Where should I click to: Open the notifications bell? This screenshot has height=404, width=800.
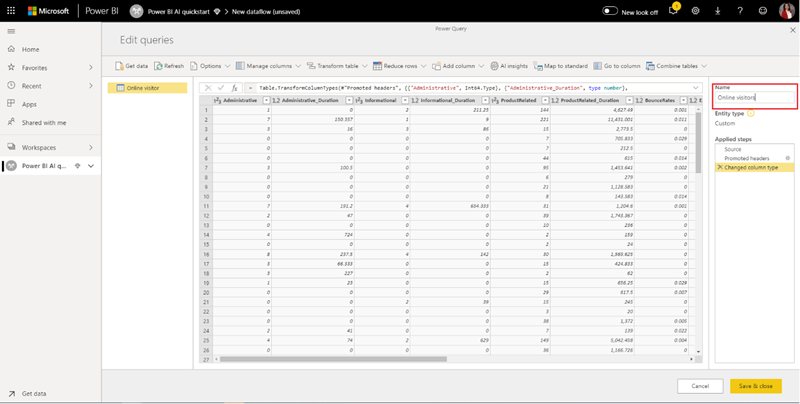coord(673,11)
